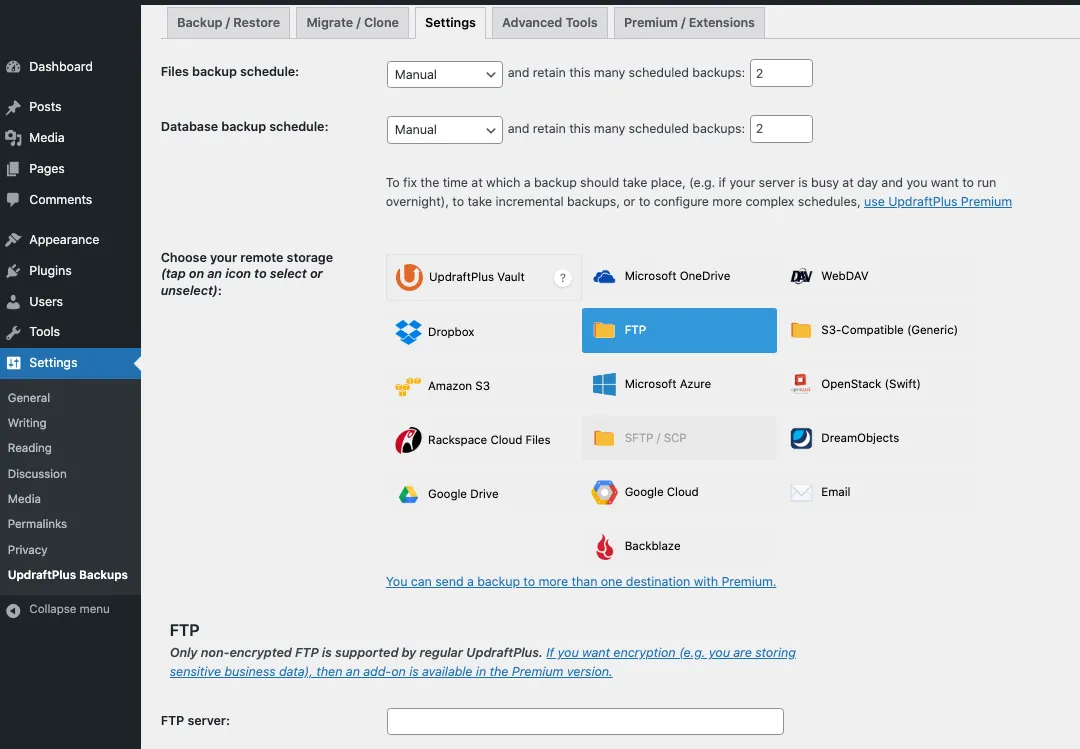Open Reading settings submenu item
This screenshot has height=749, width=1080.
click(30, 448)
